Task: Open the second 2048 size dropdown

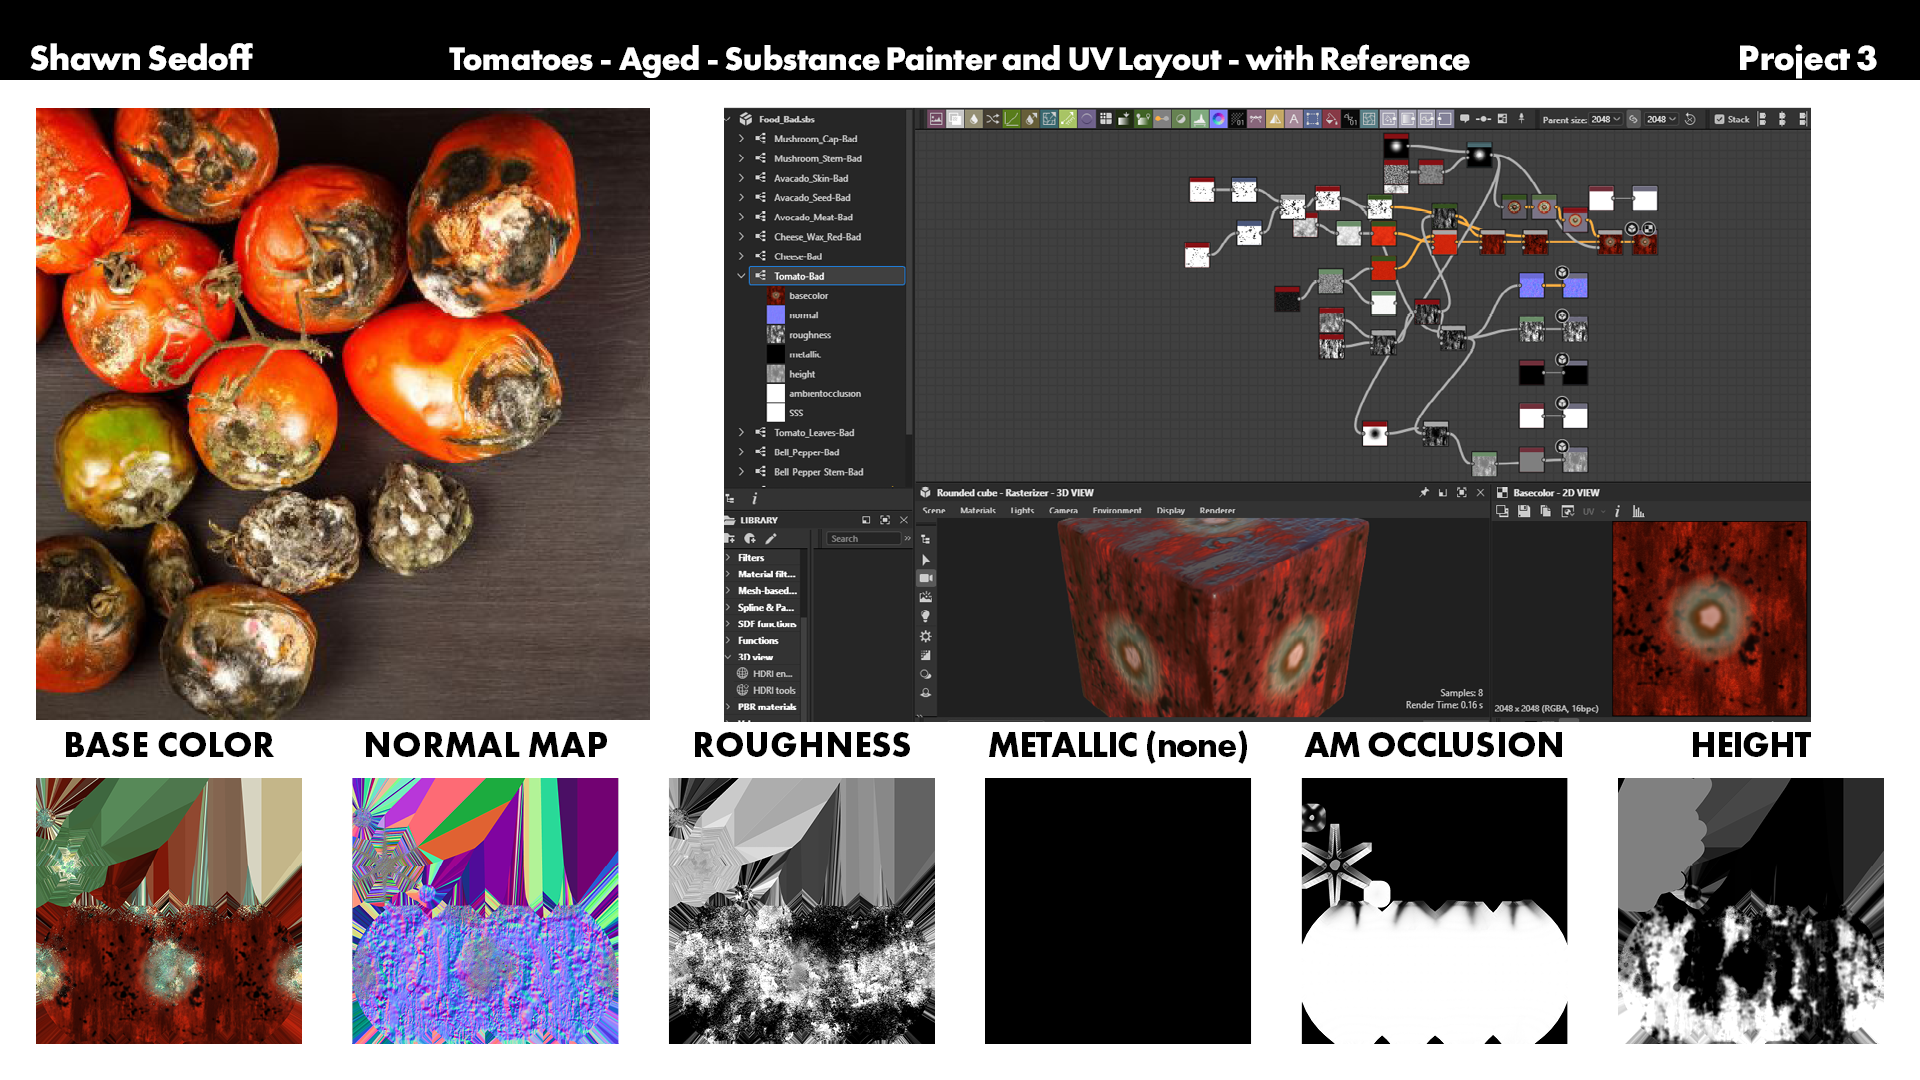Action: (x=1662, y=119)
